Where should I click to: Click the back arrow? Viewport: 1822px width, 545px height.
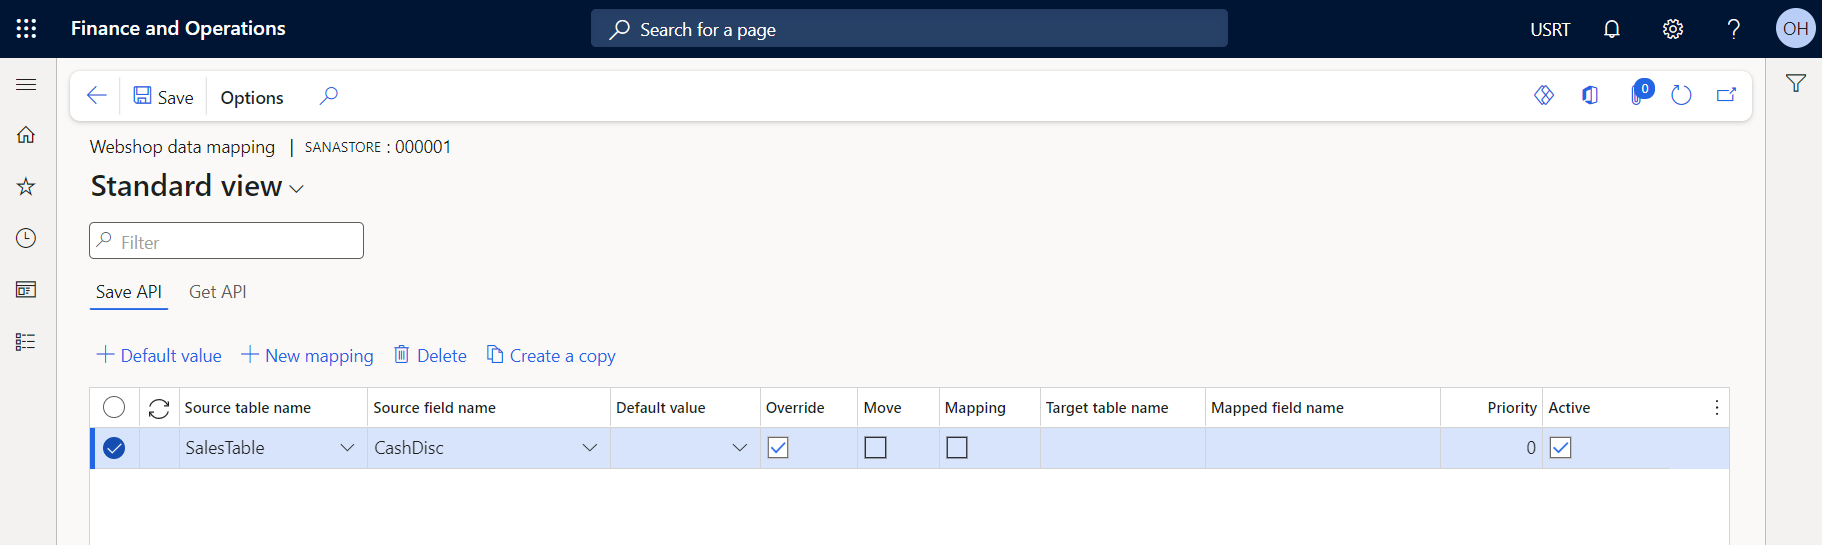[97, 96]
